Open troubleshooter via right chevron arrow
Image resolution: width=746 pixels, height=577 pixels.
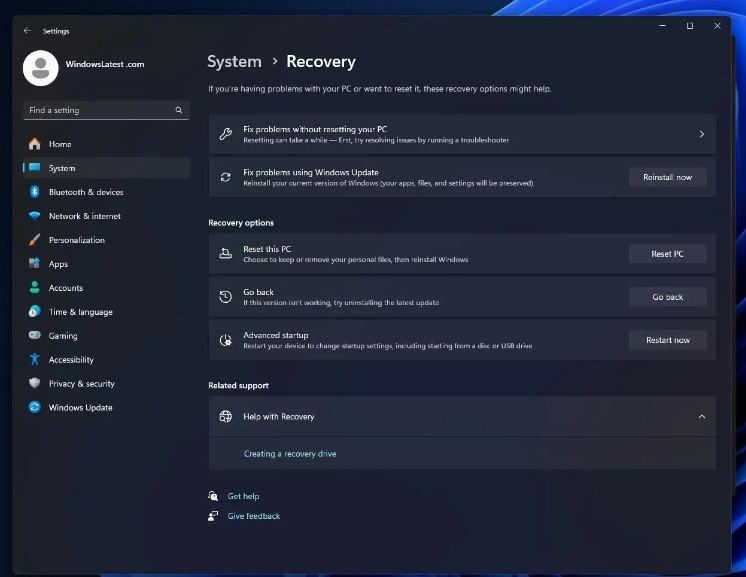coord(702,134)
